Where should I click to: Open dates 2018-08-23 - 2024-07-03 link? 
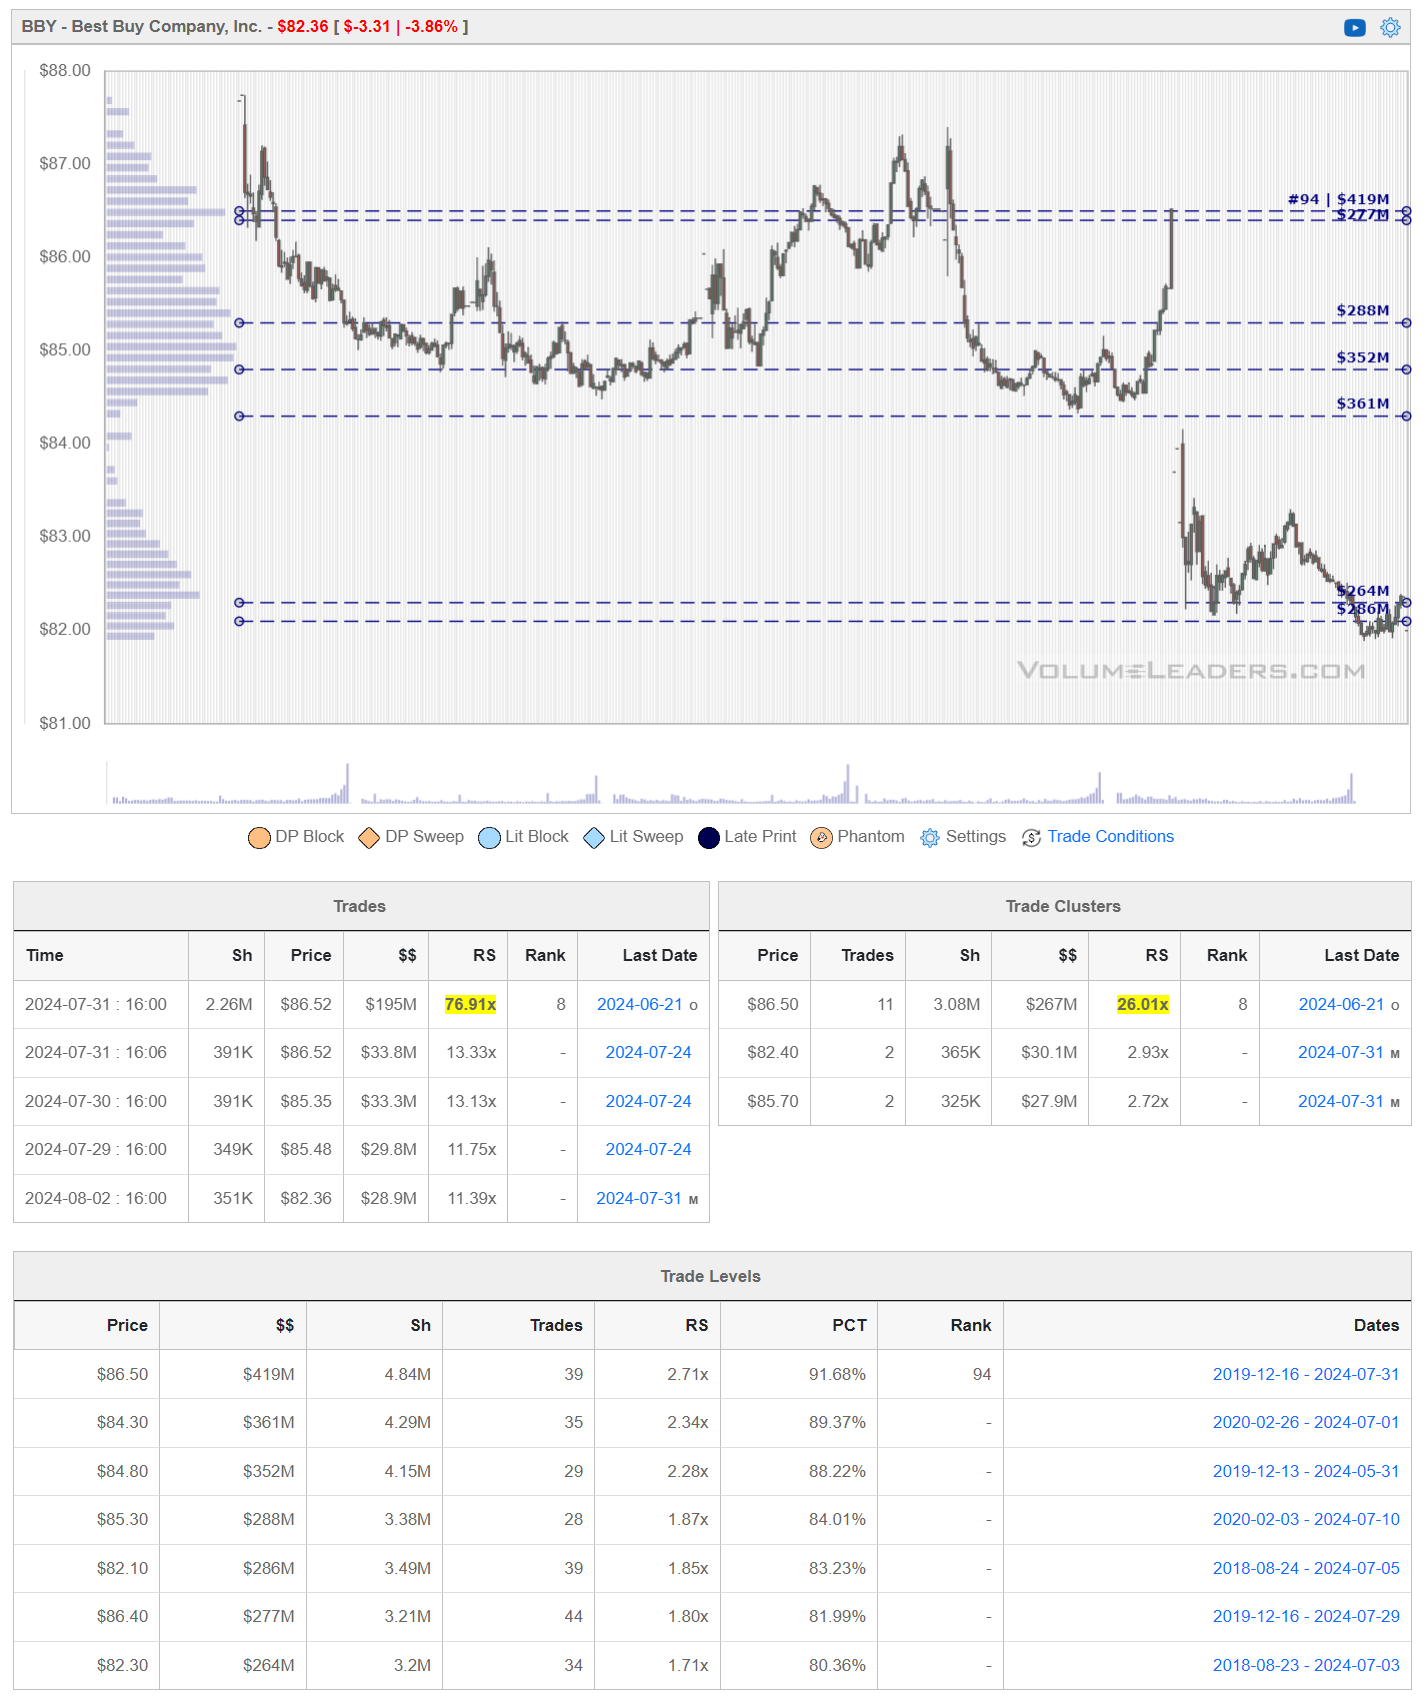1306,1665
